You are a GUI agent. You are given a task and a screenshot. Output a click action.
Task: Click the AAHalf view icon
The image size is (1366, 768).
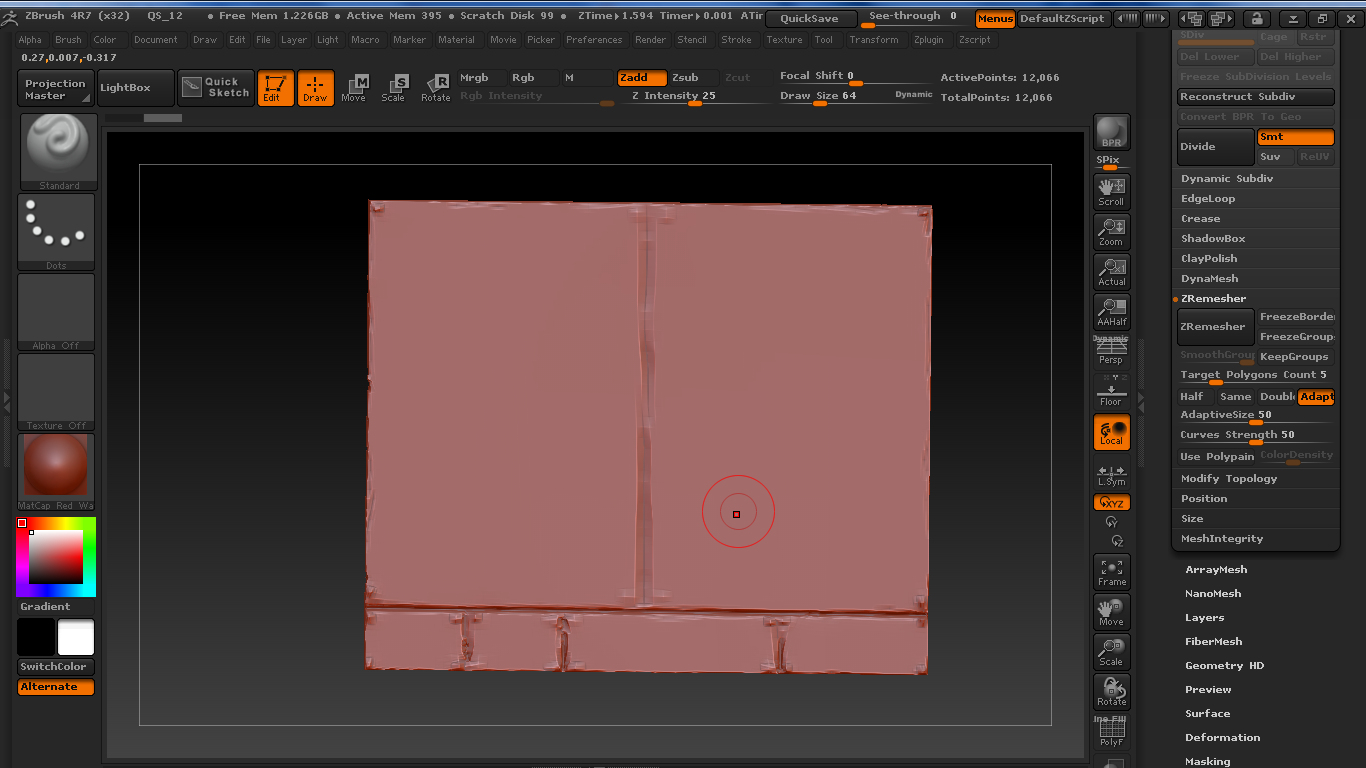click(x=1111, y=311)
